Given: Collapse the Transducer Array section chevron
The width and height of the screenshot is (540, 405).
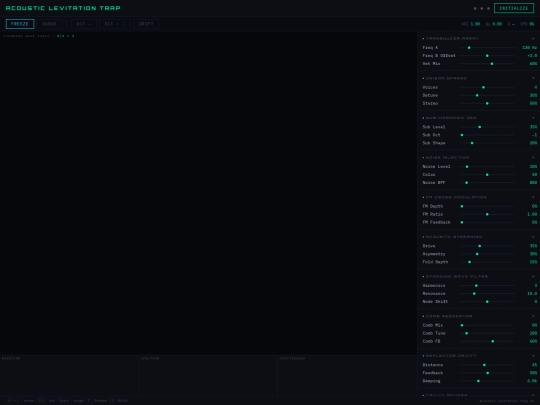Looking at the screenshot, I should pyautogui.click(x=533, y=39).
